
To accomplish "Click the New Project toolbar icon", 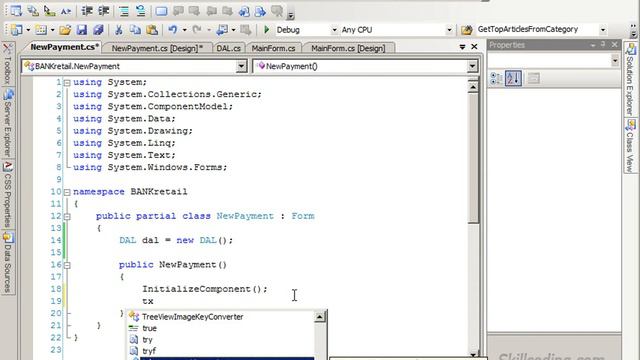I will coord(17,30).
